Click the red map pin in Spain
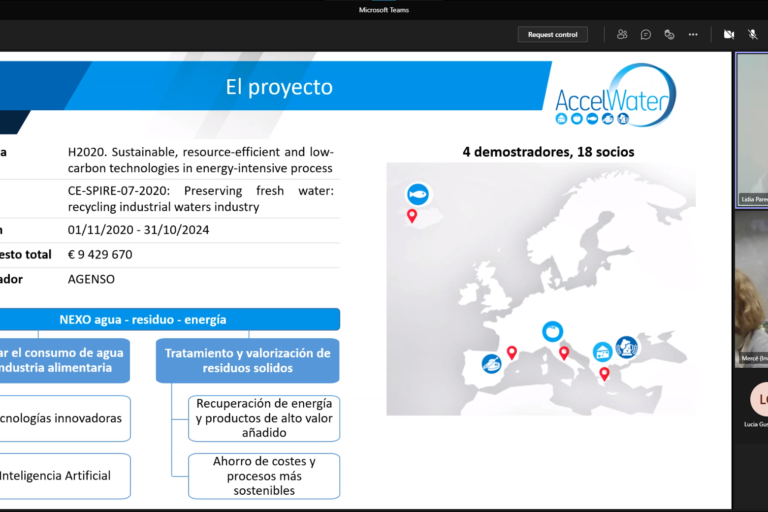The width and height of the screenshot is (768, 512). [512, 352]
